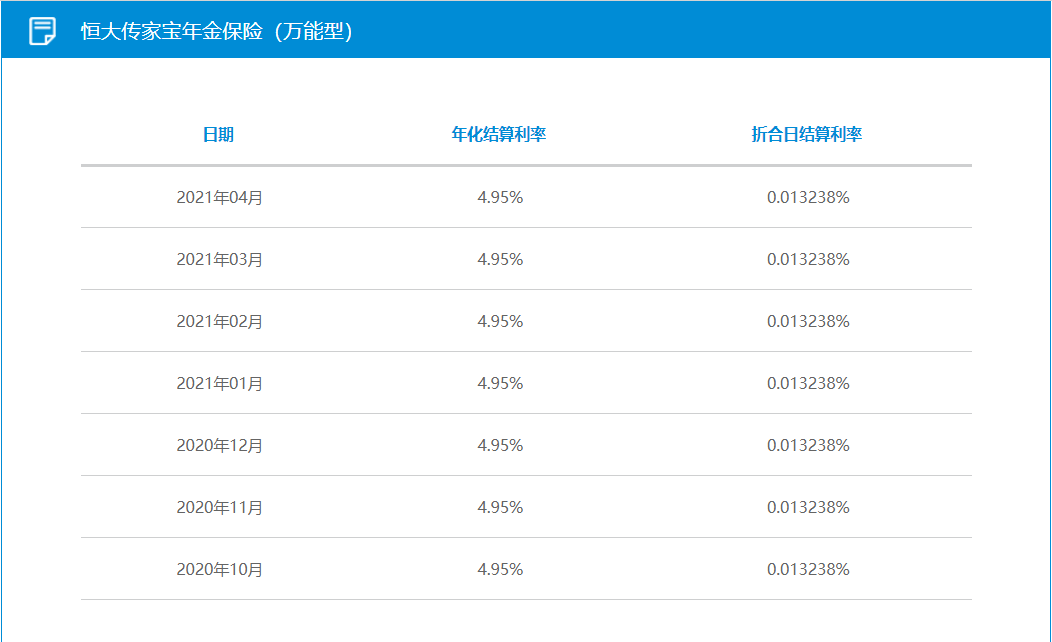
Task: Select the 2020年12月 date cell
Action: coord(219,446)
